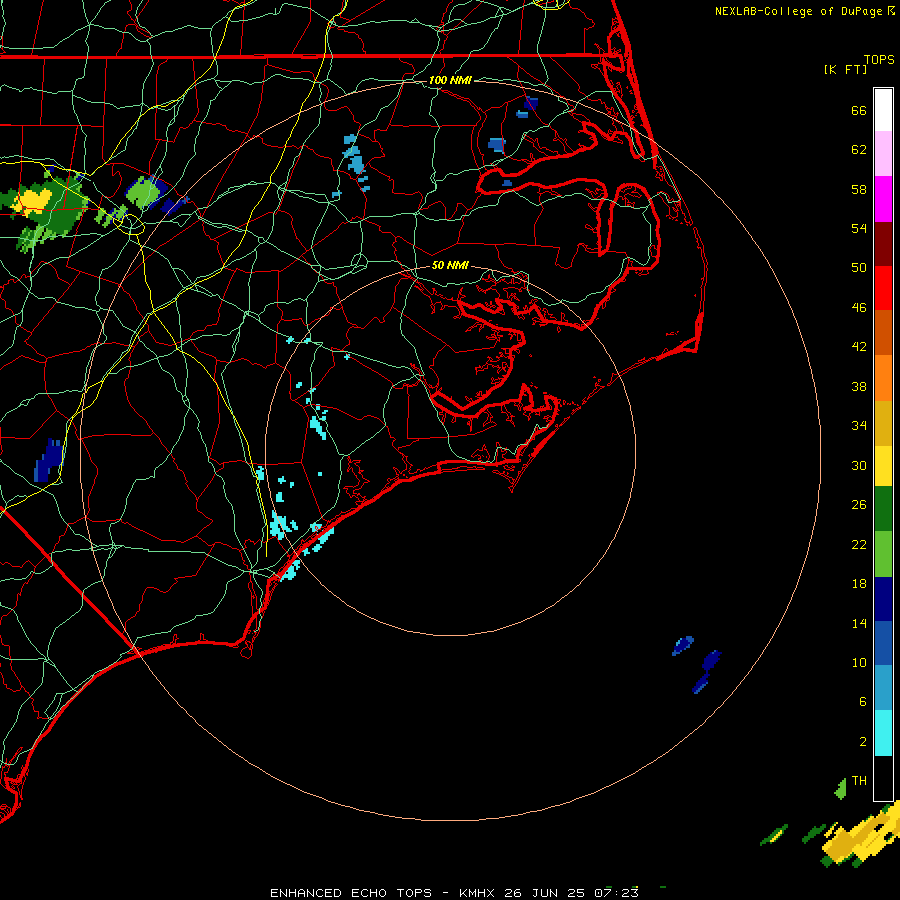Pick the dark red legend swatch

(883, 244)
